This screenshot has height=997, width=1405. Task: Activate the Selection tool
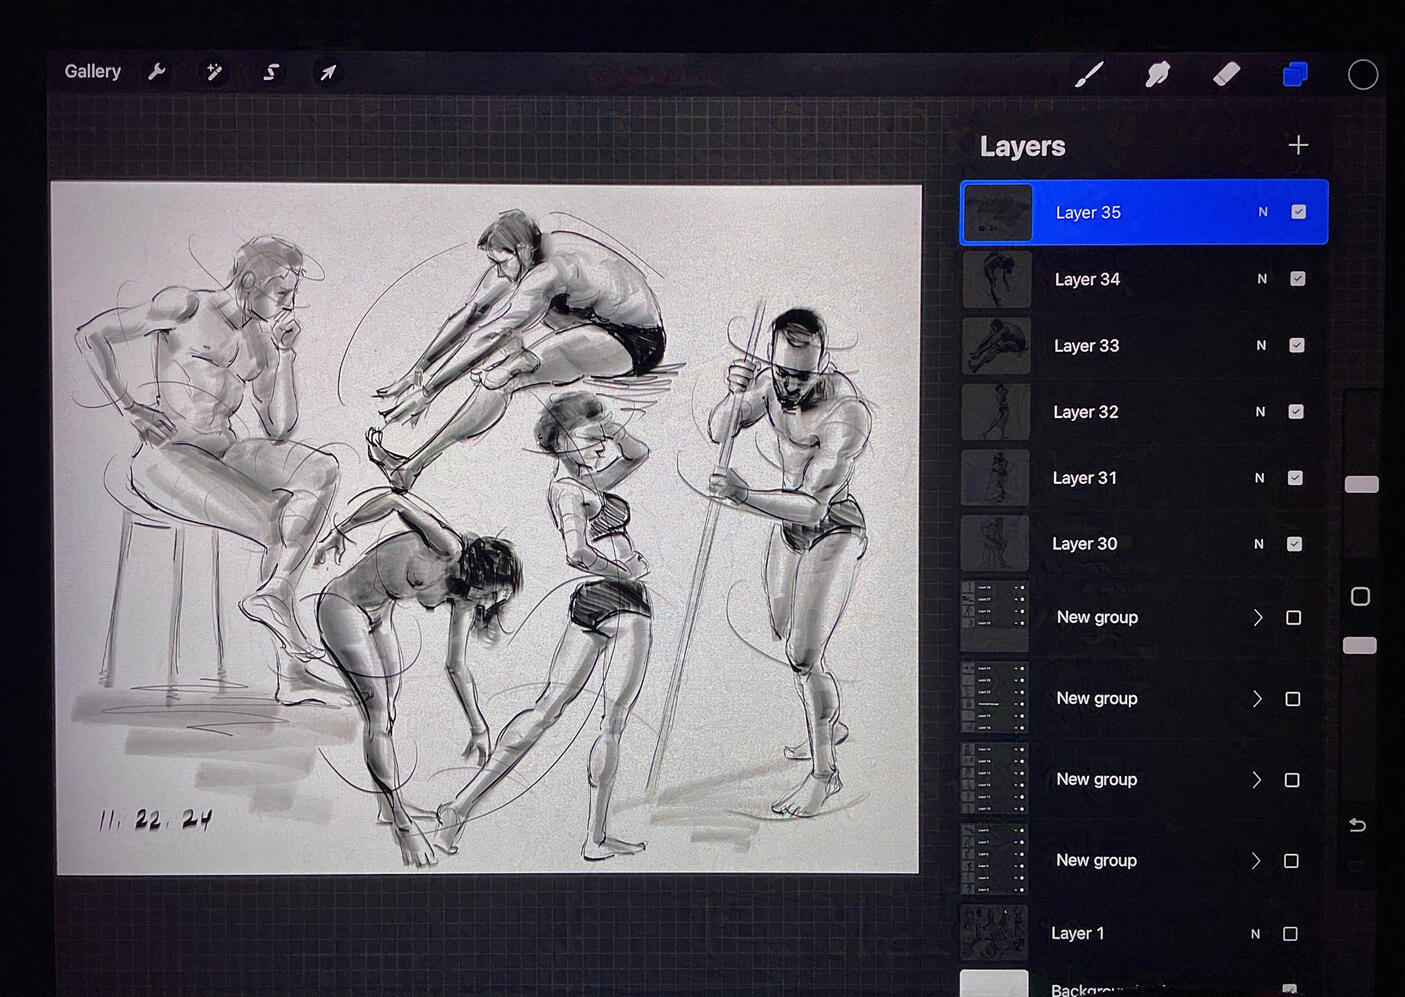click(x=271, y=72)
